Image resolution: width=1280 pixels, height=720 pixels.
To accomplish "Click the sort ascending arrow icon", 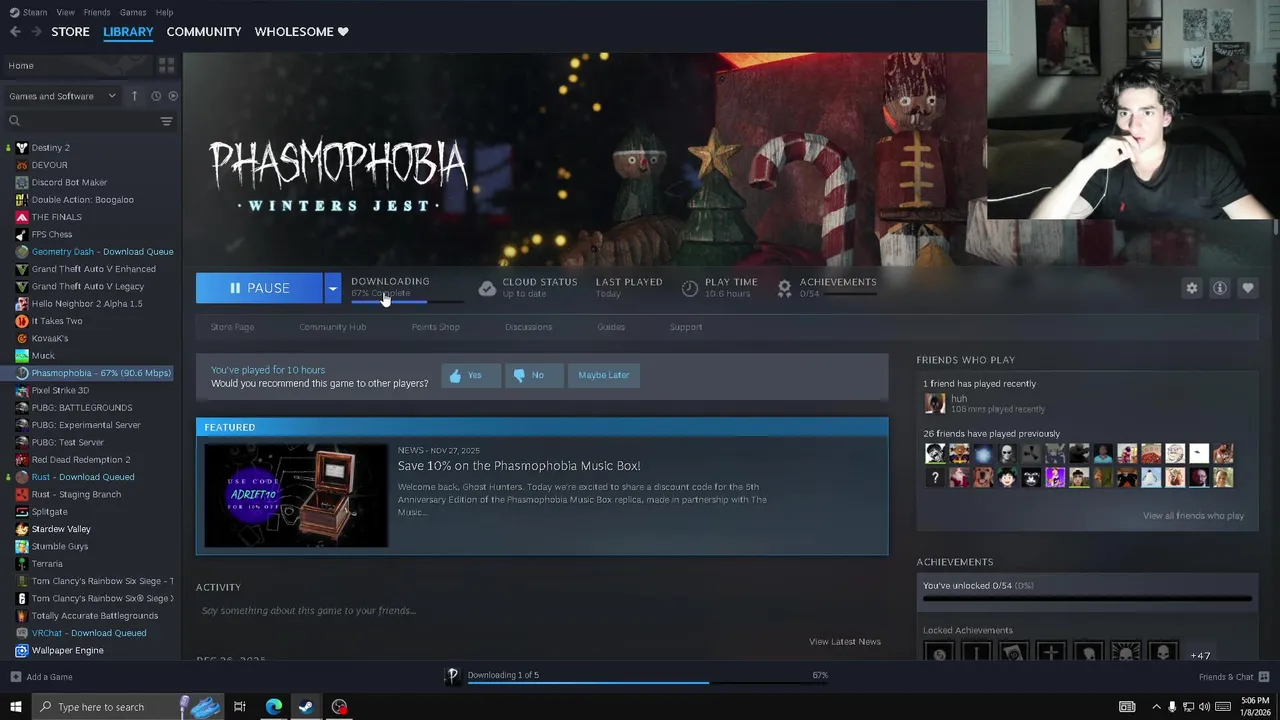I will tap(135, 96).
